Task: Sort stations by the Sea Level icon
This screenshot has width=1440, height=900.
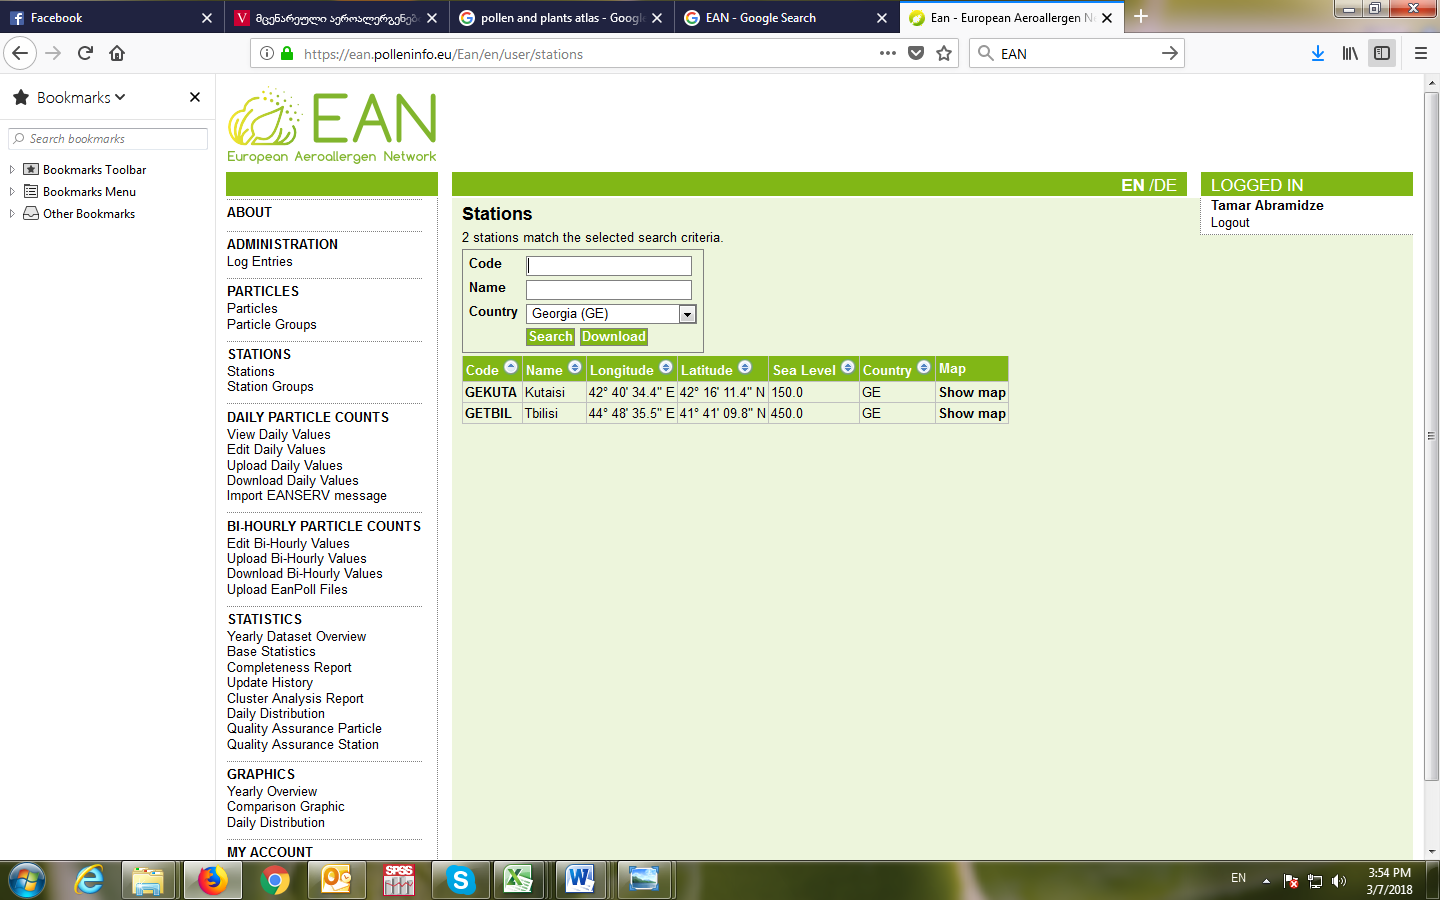Action: (x=848, y=368)
